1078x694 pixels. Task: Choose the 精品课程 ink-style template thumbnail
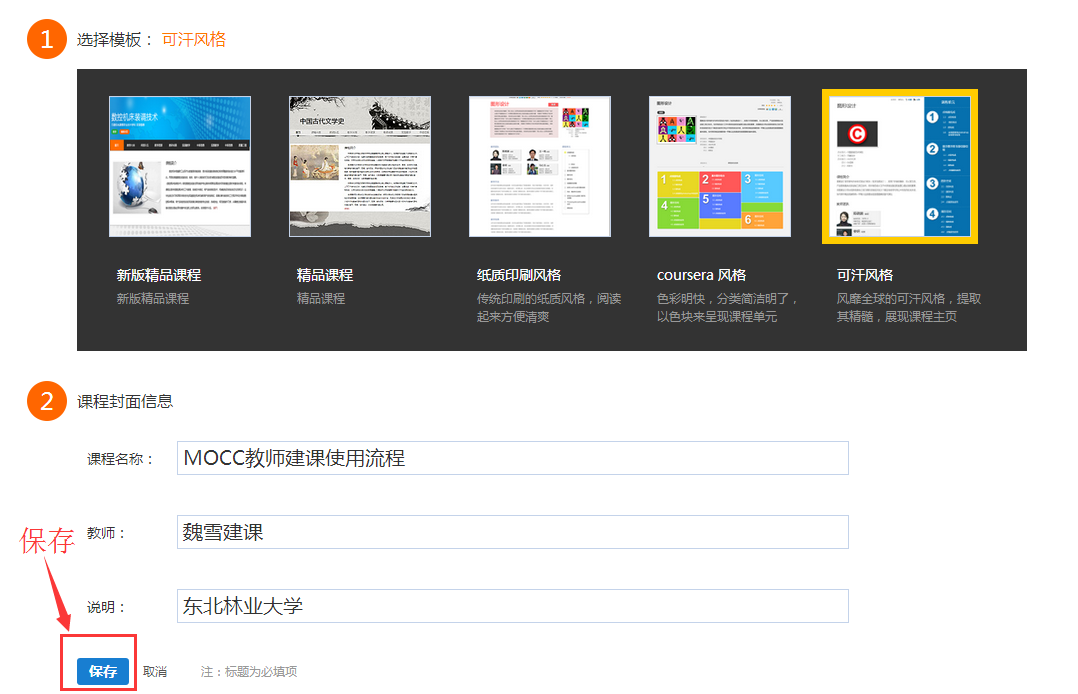(360, 166)
